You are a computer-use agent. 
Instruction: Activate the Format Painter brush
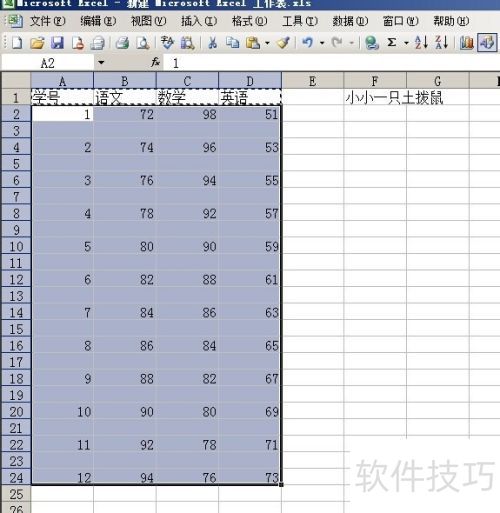pos(283,43)
